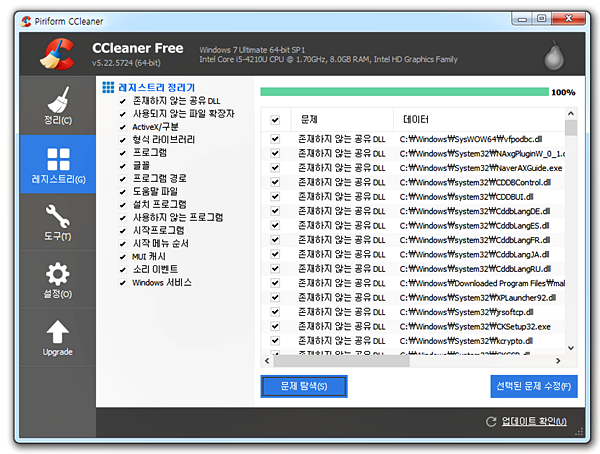The height and width of the screenshot is (454, 600).
Task: Click the results scroll up arrow
Action: (x=571, y=113)
